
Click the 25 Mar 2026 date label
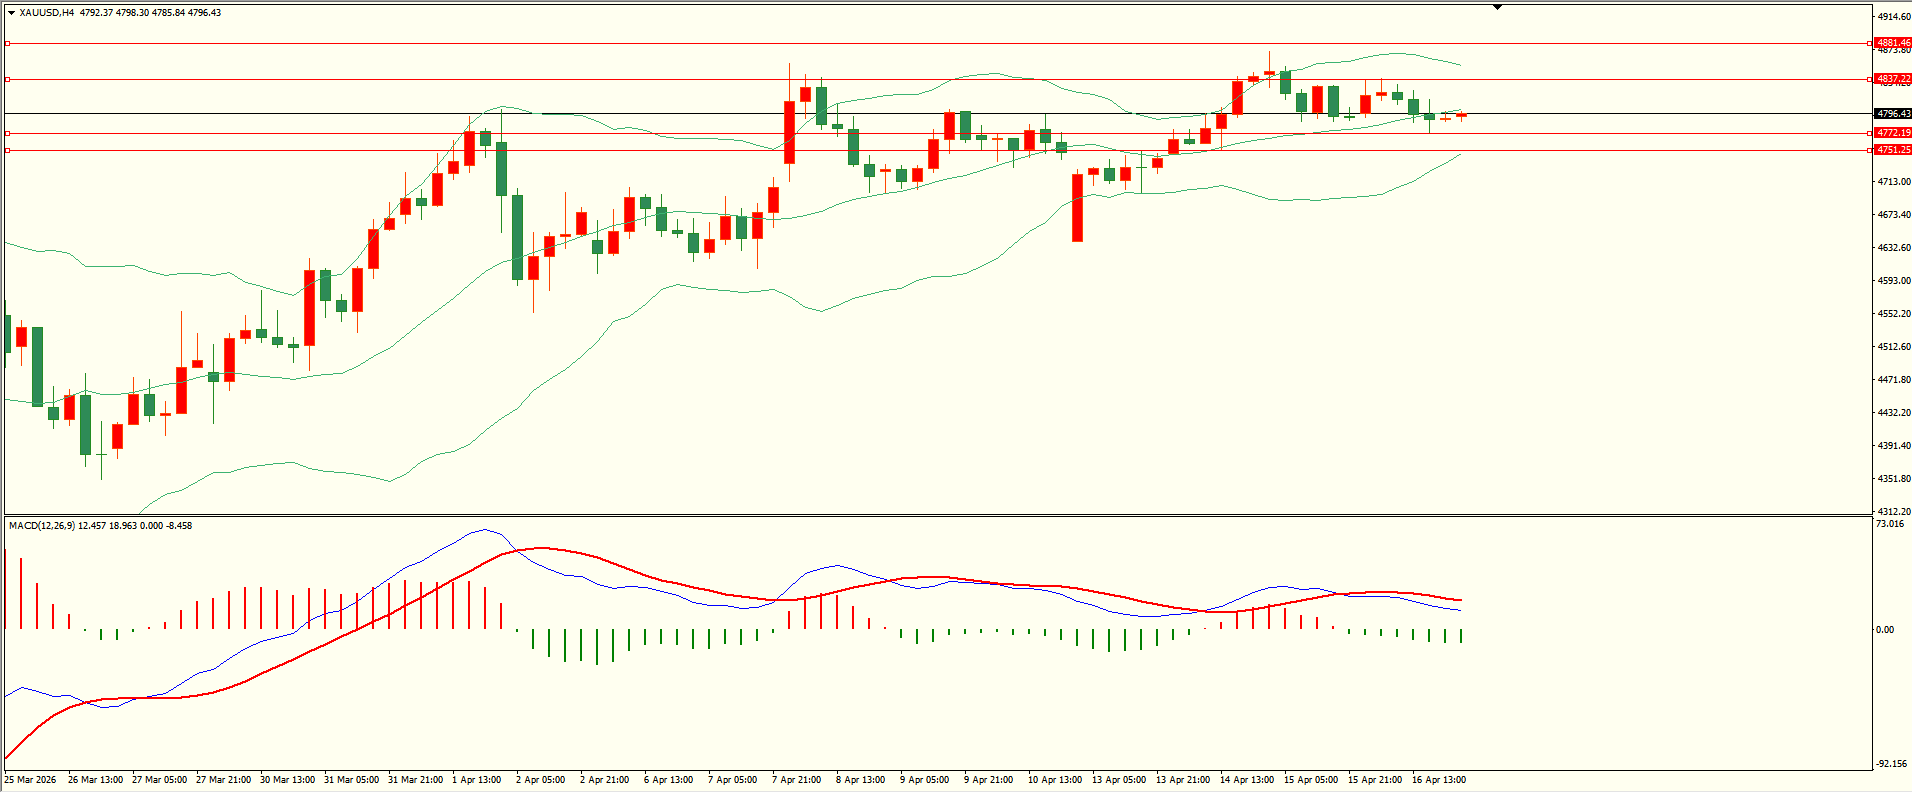(x=31, y=780)
